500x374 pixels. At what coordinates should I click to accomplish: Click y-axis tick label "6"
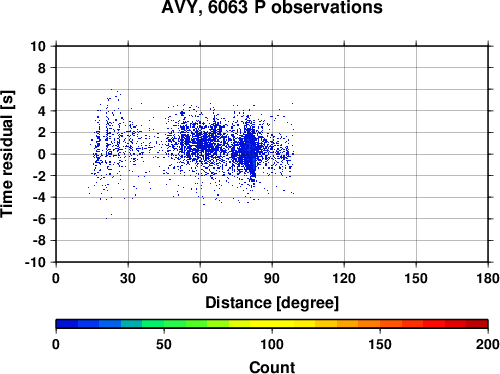[42, 89]
